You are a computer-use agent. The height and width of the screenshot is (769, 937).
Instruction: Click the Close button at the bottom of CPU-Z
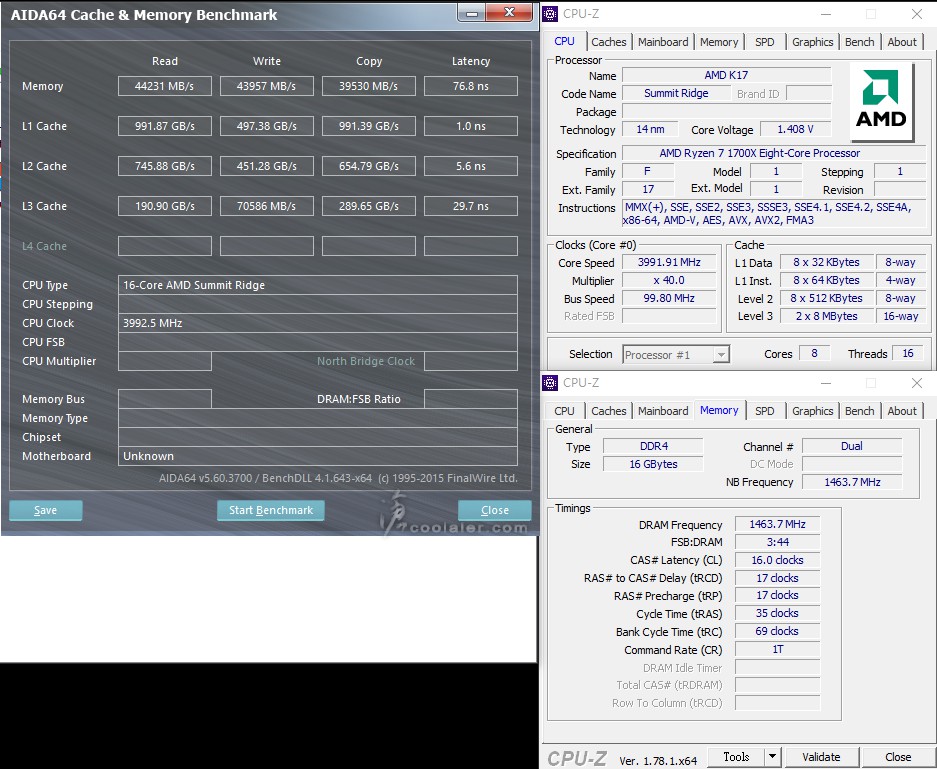tap(898, 757)
